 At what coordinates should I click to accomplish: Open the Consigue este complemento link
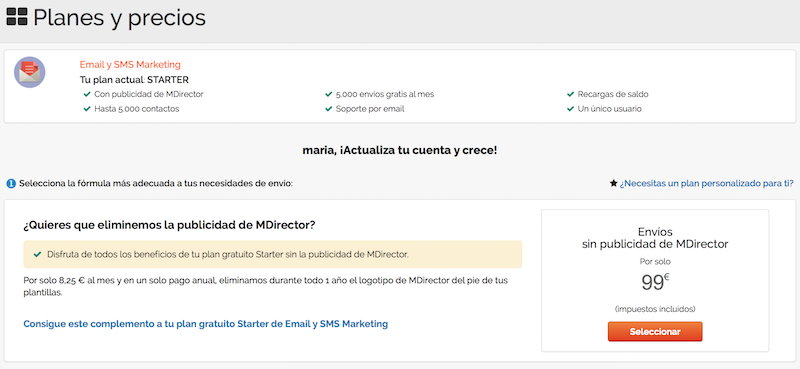[x=206, y=324]
